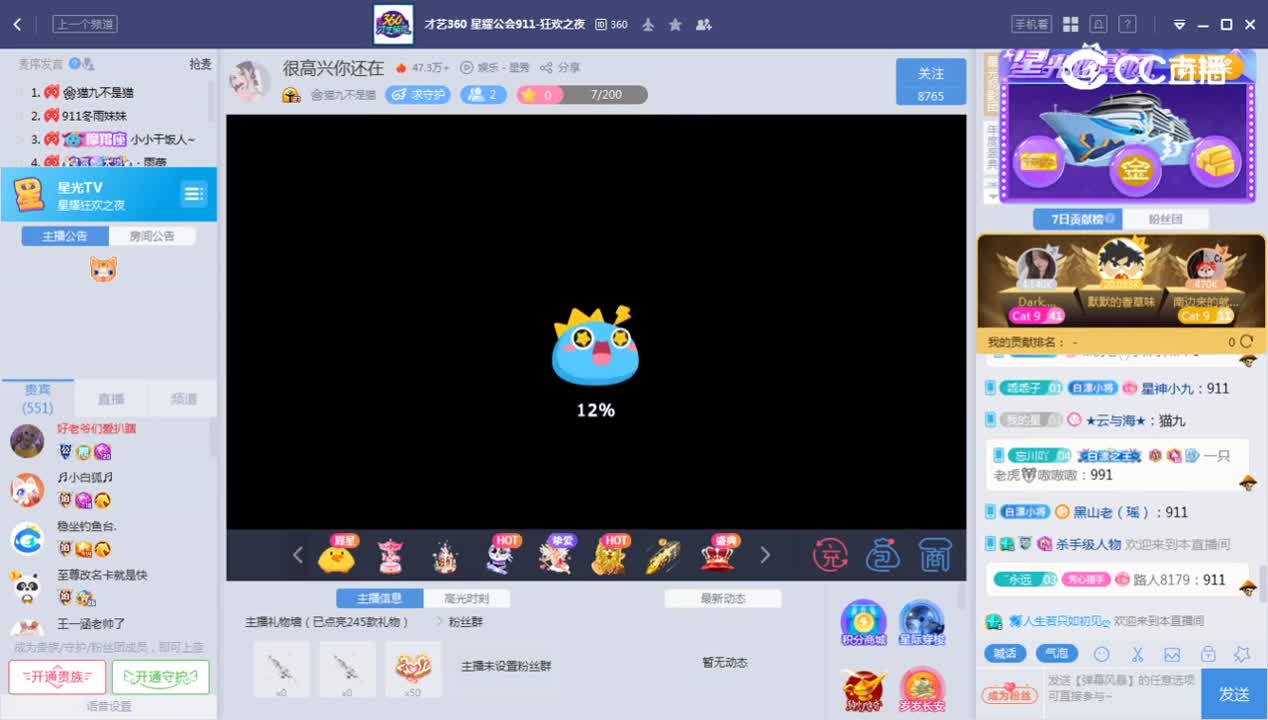Click the 求守护 guard request badge

click(x=418, y=95)
